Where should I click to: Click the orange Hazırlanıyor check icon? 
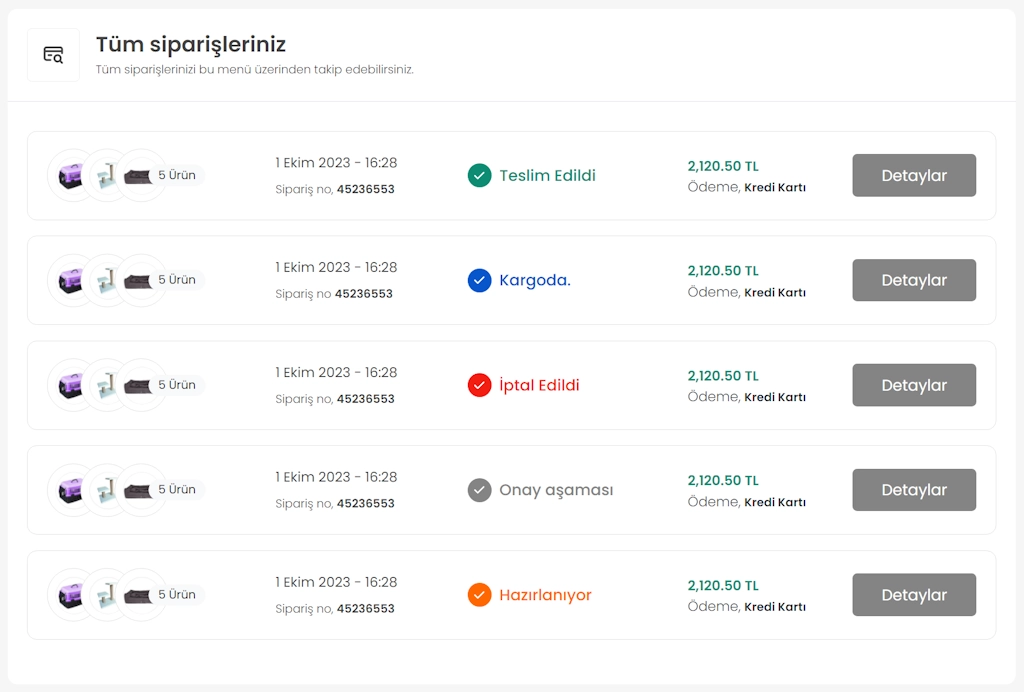pos(479,595)
